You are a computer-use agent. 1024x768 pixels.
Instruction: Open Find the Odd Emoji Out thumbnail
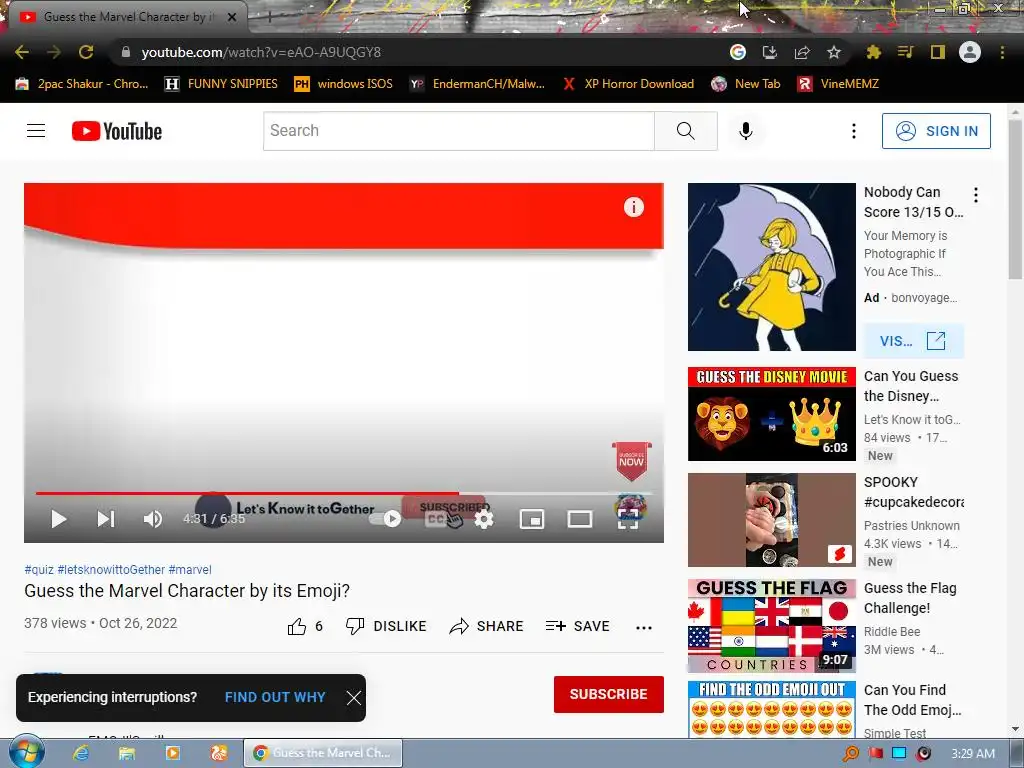coord(771,710)
